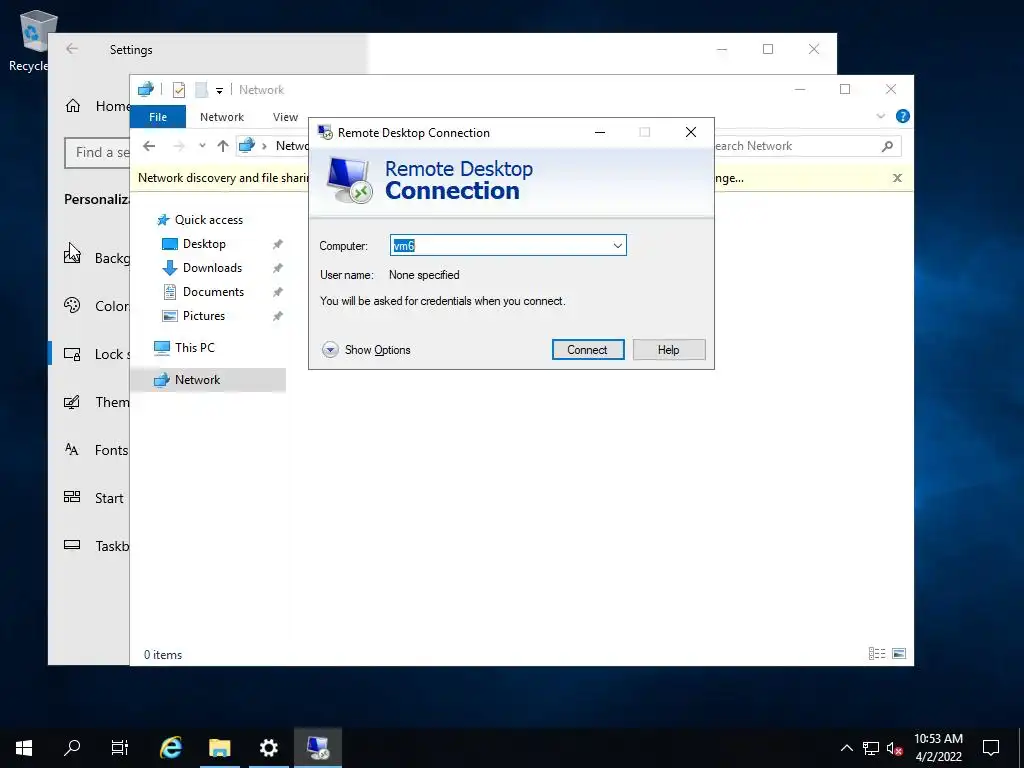Open taskbar search
Viewport: 1024px width, 768px height.
pyautogui.click(x=72, y=748)
